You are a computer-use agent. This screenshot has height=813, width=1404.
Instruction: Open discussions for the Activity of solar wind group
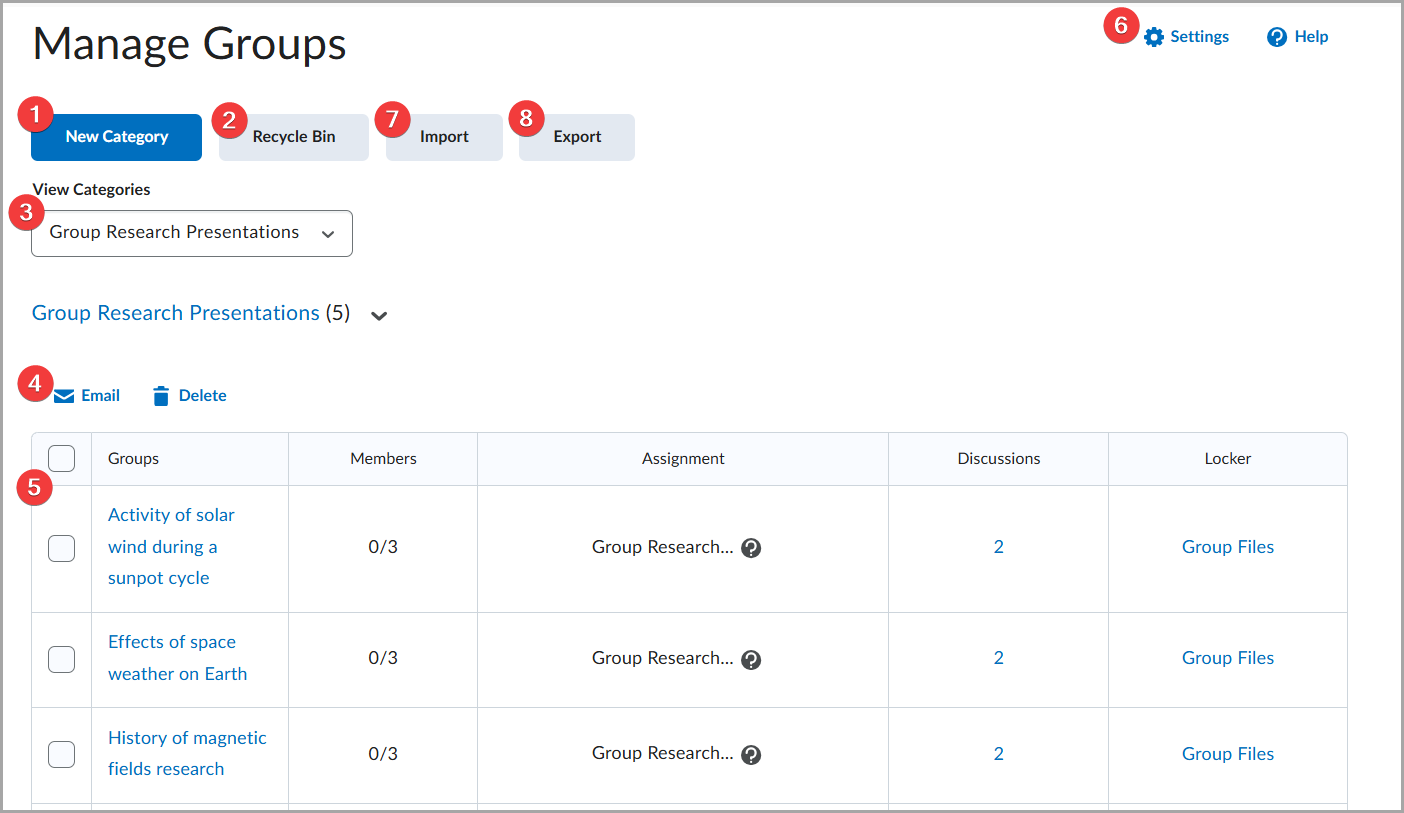[998, 547]
